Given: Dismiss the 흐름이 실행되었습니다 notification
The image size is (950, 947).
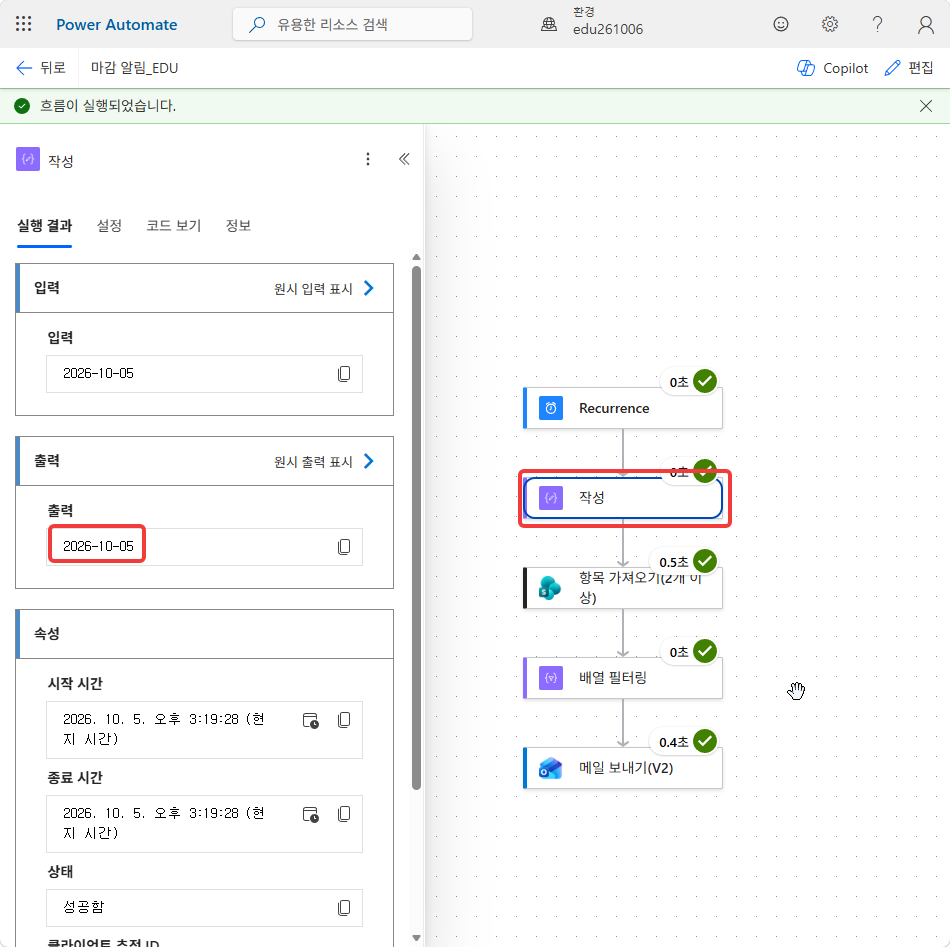Looking at the screenshot, I should click(x=925, y=106).
